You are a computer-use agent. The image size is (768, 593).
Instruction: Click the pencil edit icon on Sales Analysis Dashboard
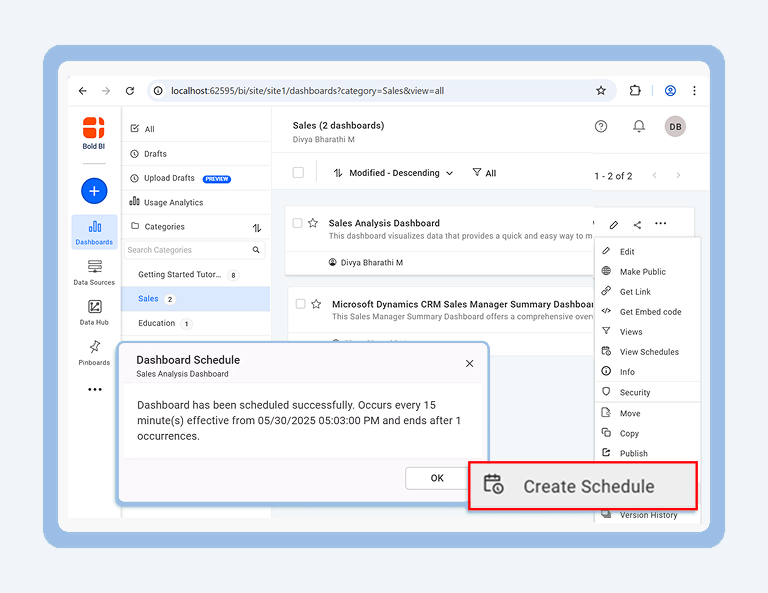tap(614, 225)
